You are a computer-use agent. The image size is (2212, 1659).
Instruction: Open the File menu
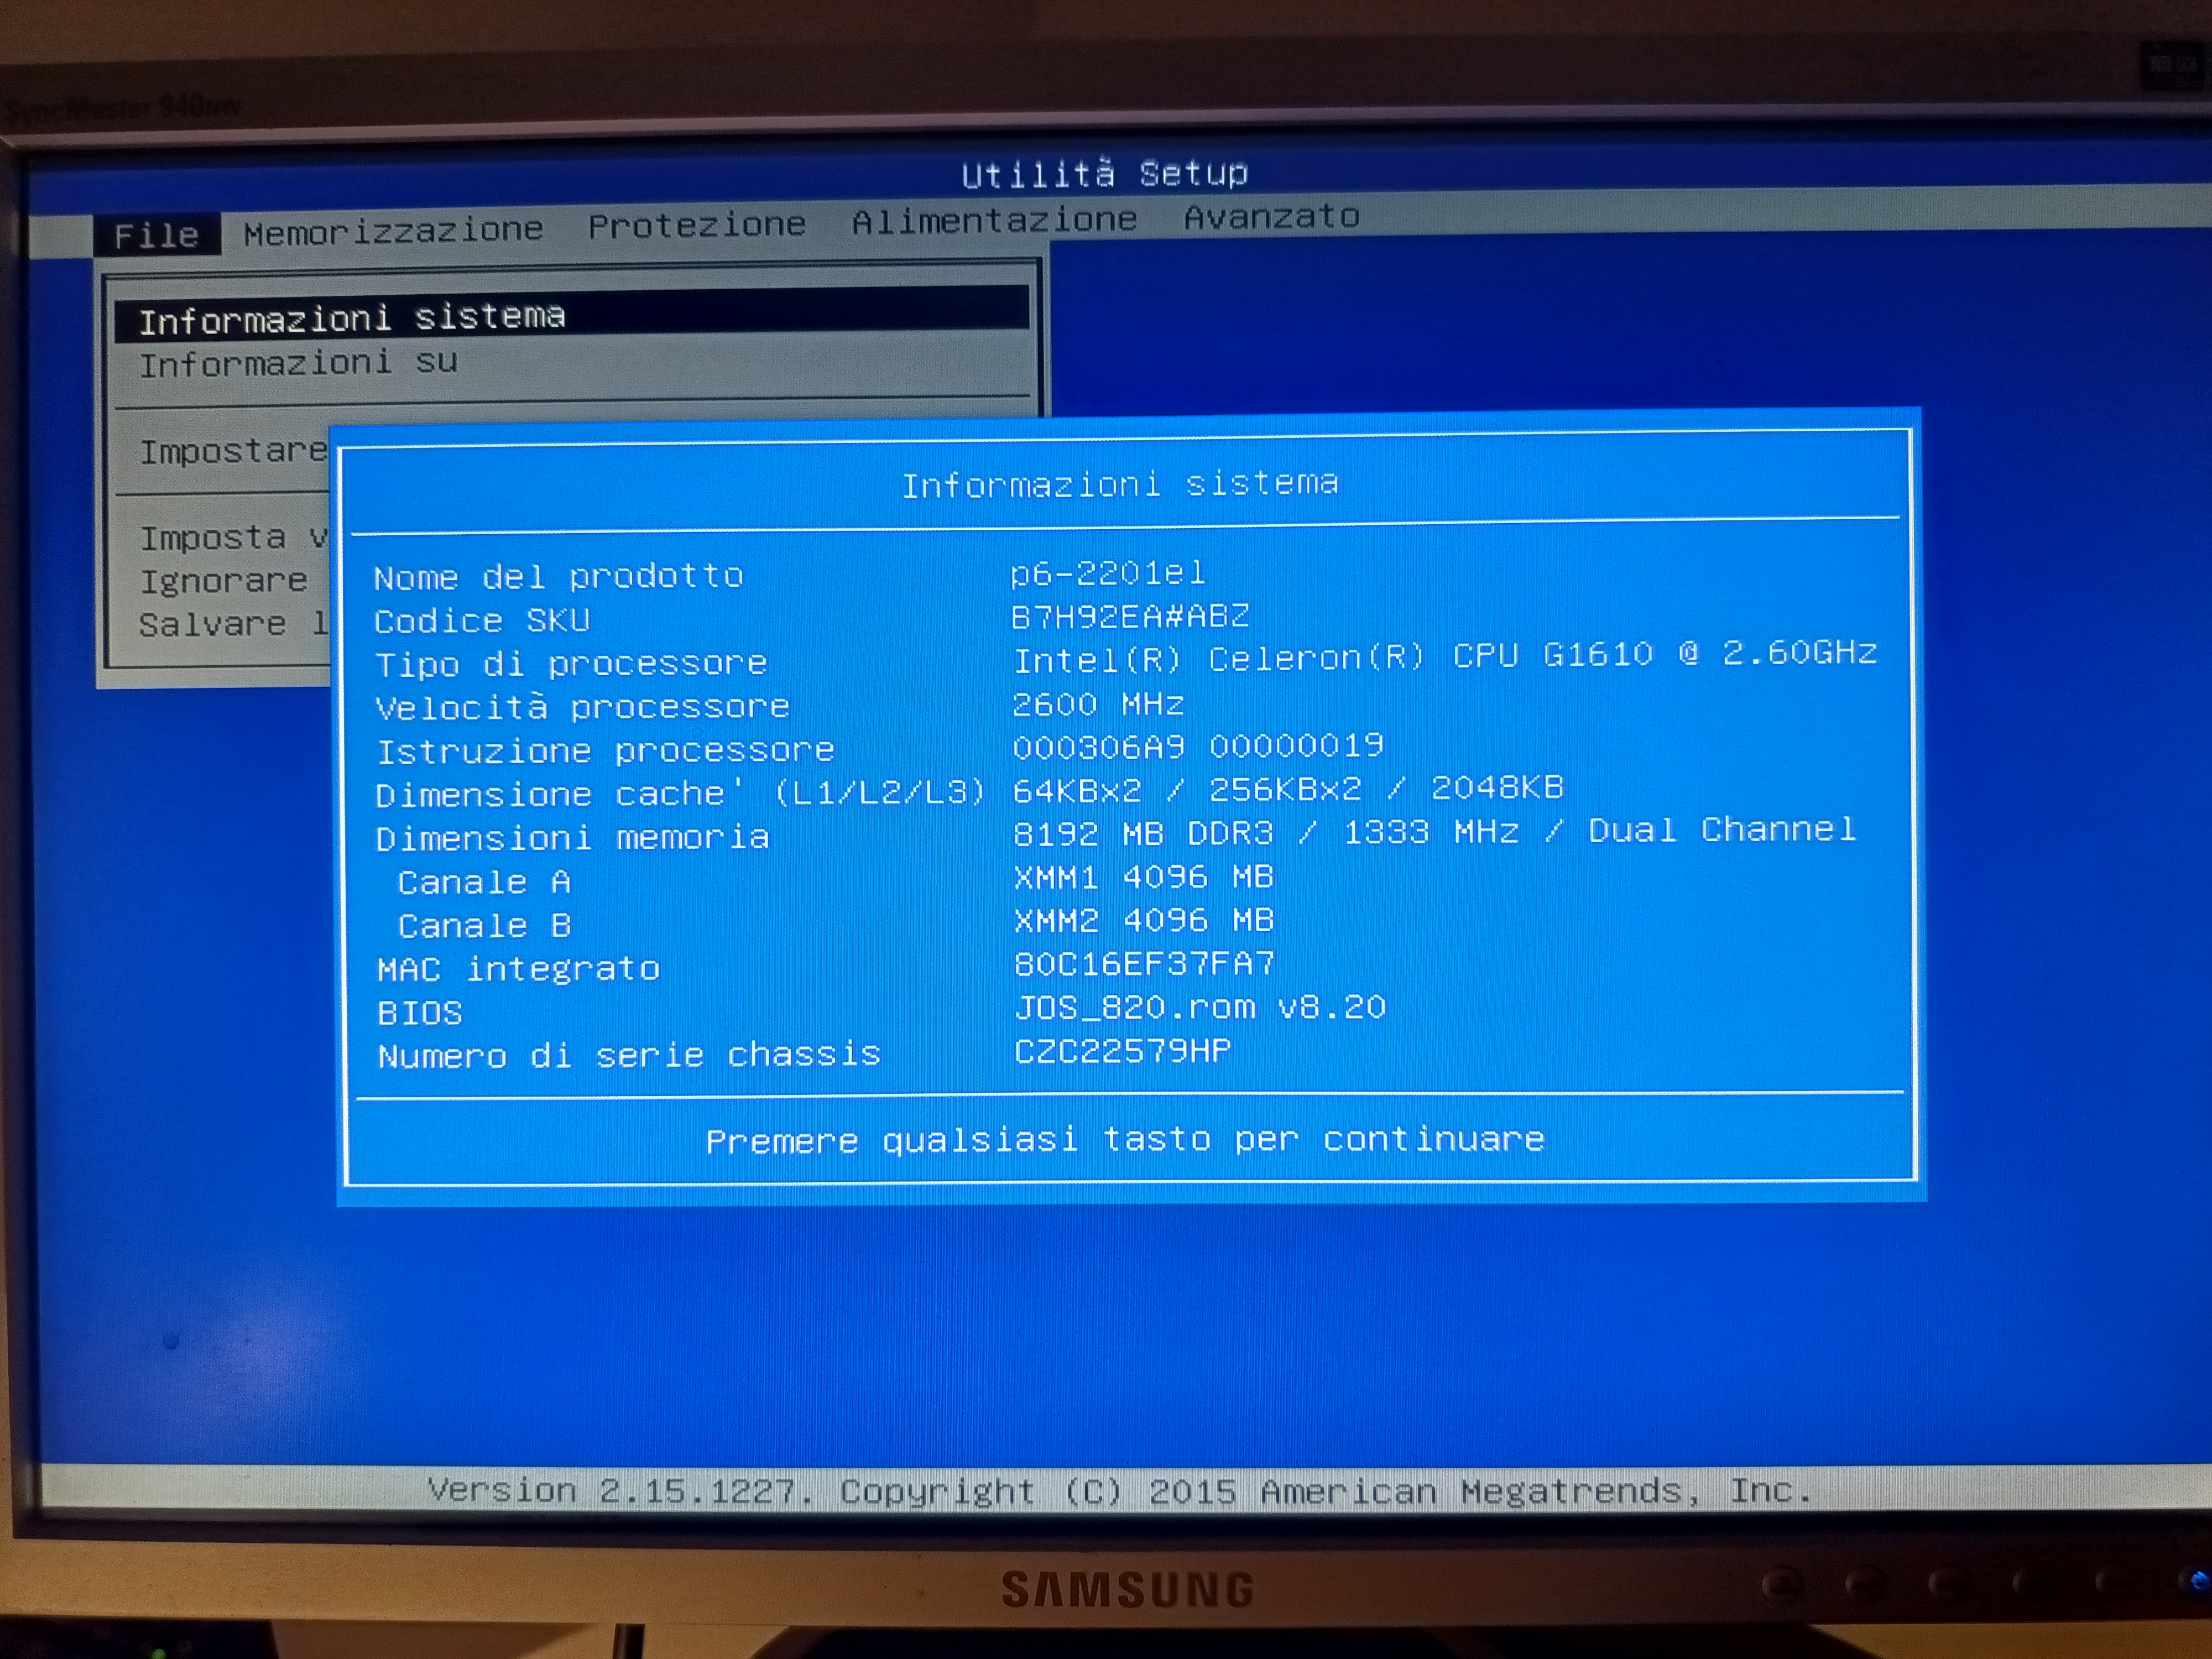coord(156,236)
